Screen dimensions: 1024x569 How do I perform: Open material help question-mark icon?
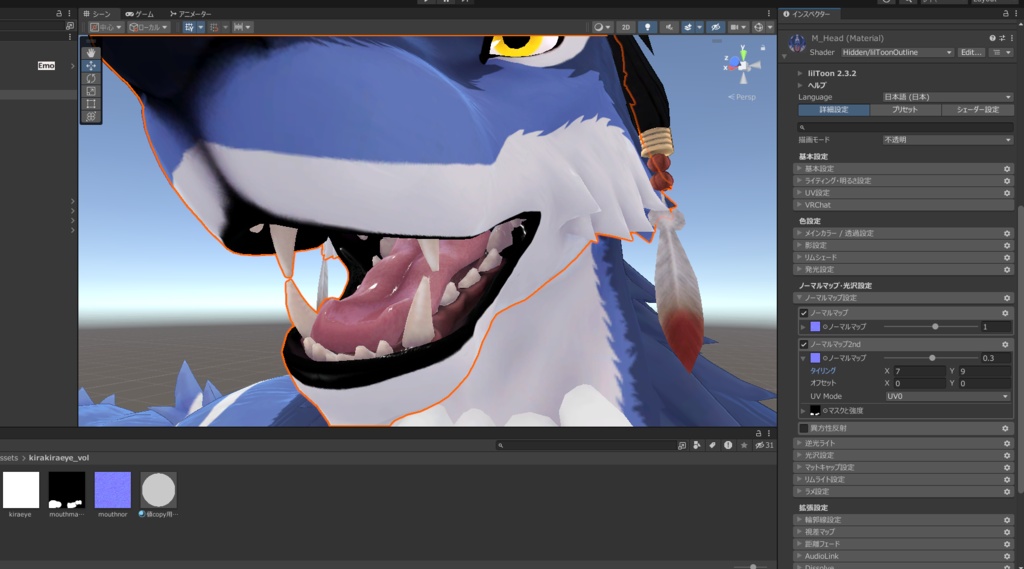coord(992,39)
